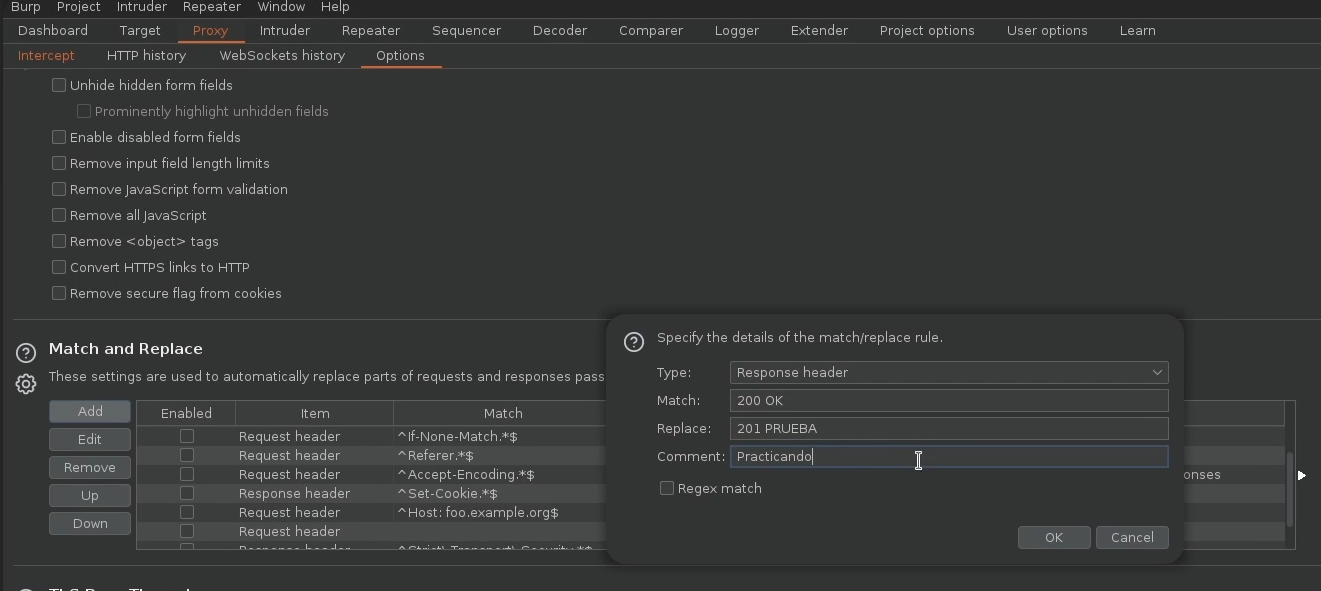Click the Match and Replace help icon
The width and height of the screenshot is (1321, 591).
[x=26, y=352]
